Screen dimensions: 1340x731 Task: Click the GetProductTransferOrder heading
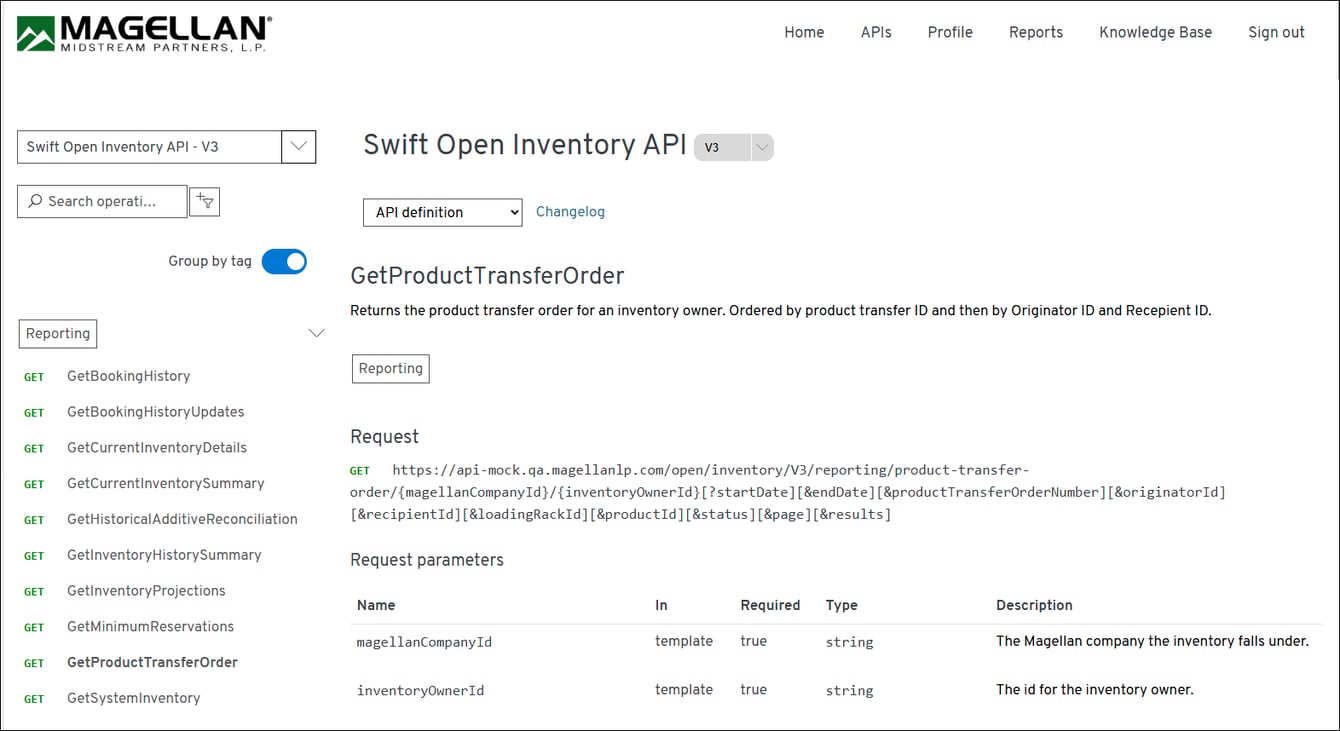(487, 276)
